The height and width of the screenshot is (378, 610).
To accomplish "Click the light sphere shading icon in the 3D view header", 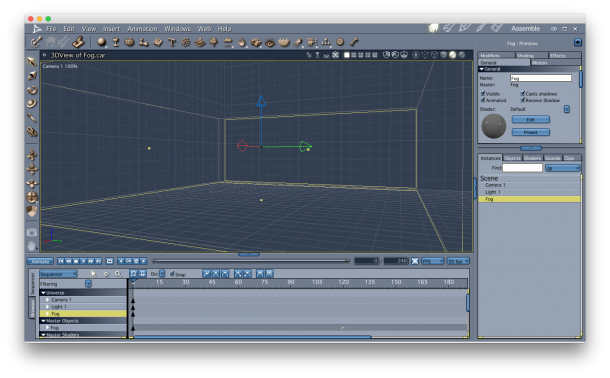I will point(452,55).
